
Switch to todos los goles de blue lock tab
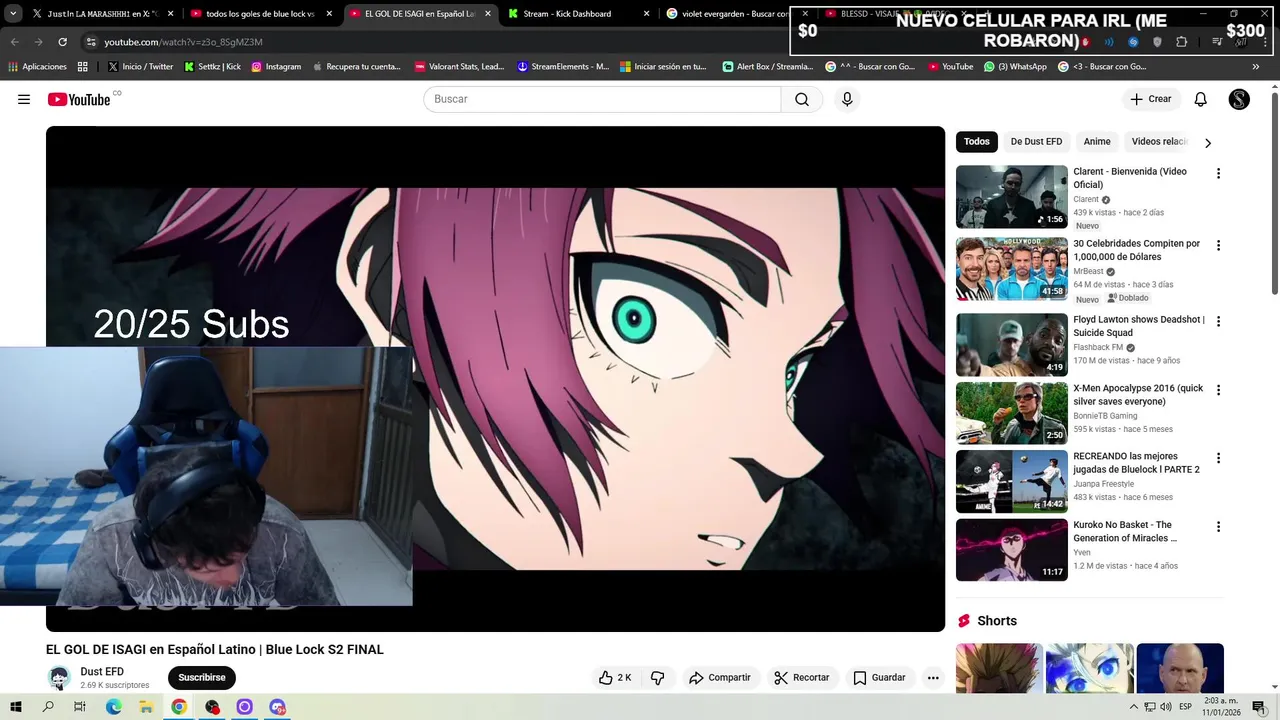point(261,14)
